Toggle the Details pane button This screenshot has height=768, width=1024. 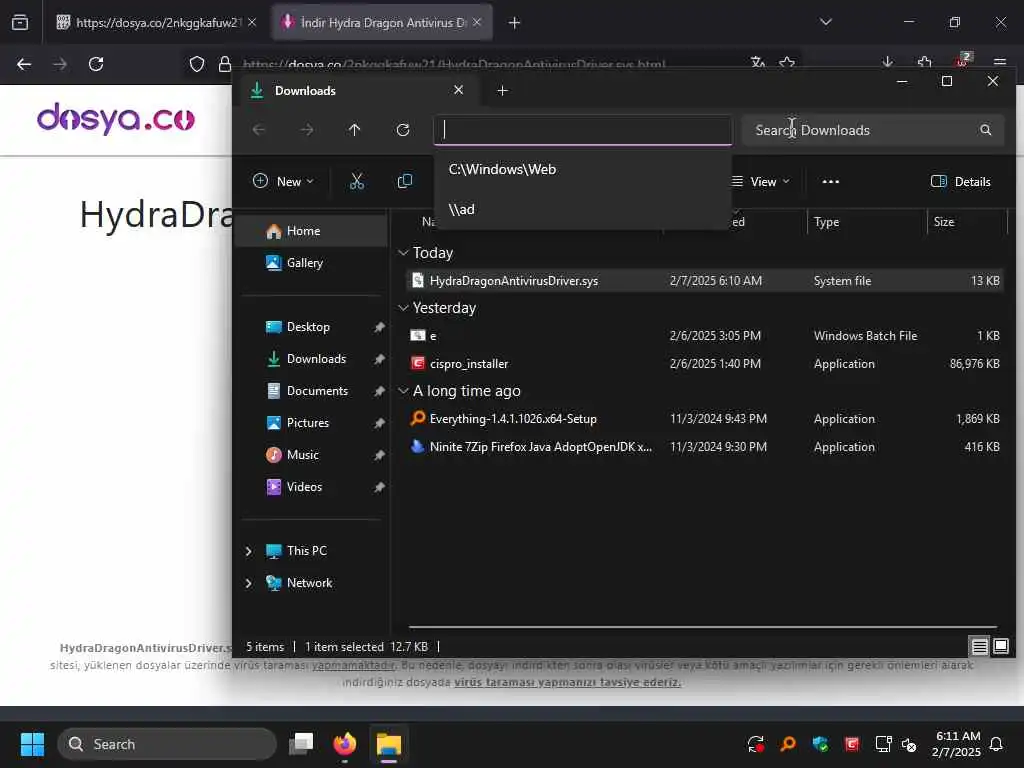click(x=961, y=182)
